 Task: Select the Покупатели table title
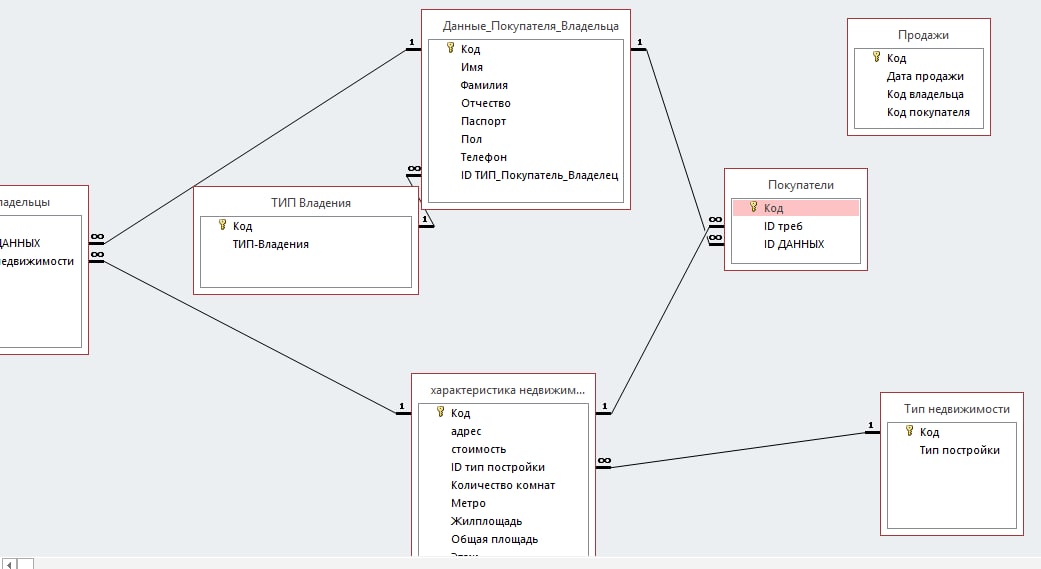click(x=801, y=185)
